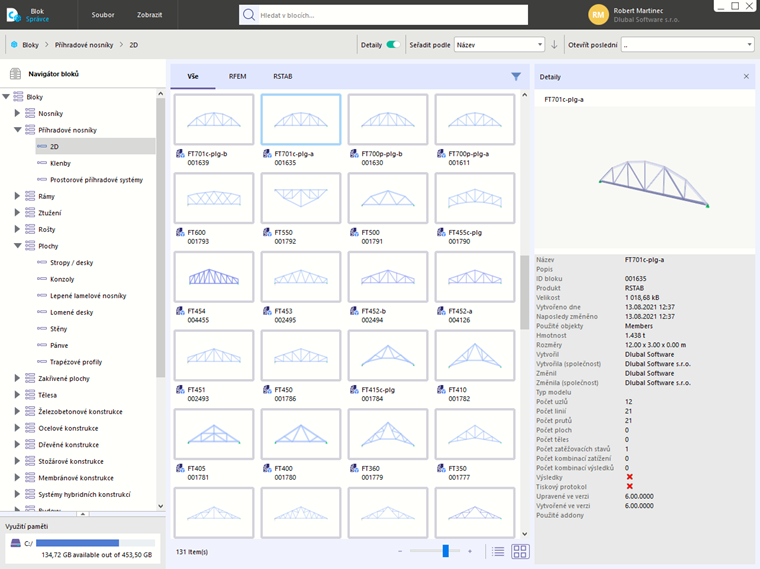Image resolution: width=760 pixels, height=569 pixels.
Task: Expand the Nosníky tree node
Action: coord(17,113)
